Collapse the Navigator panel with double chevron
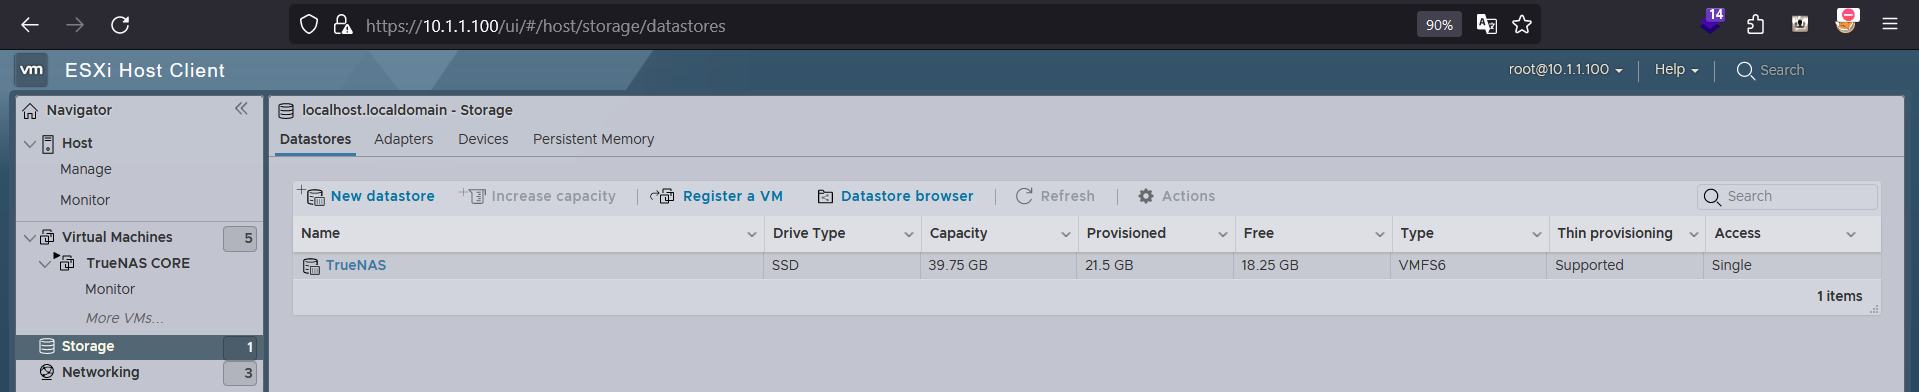 tap(241, 108)
